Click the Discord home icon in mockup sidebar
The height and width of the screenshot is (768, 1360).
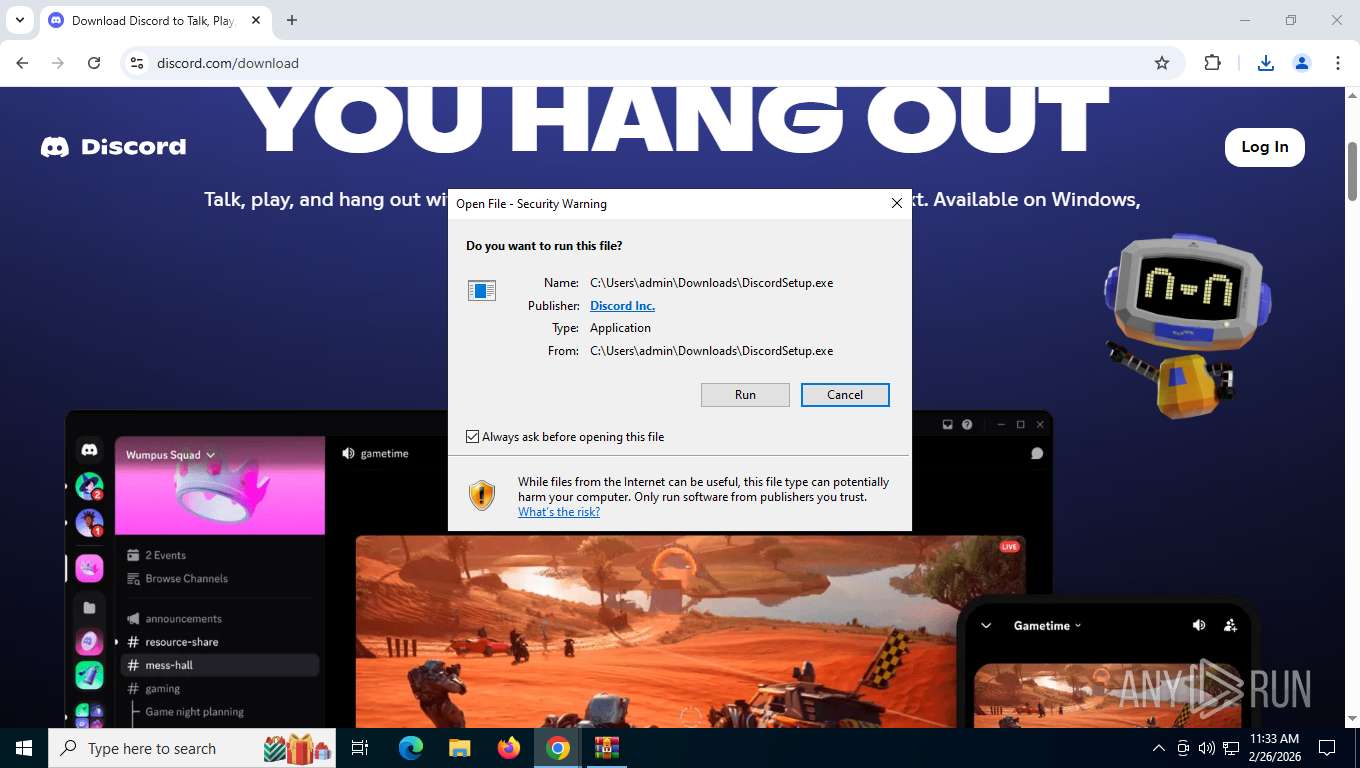pos(89,451)
